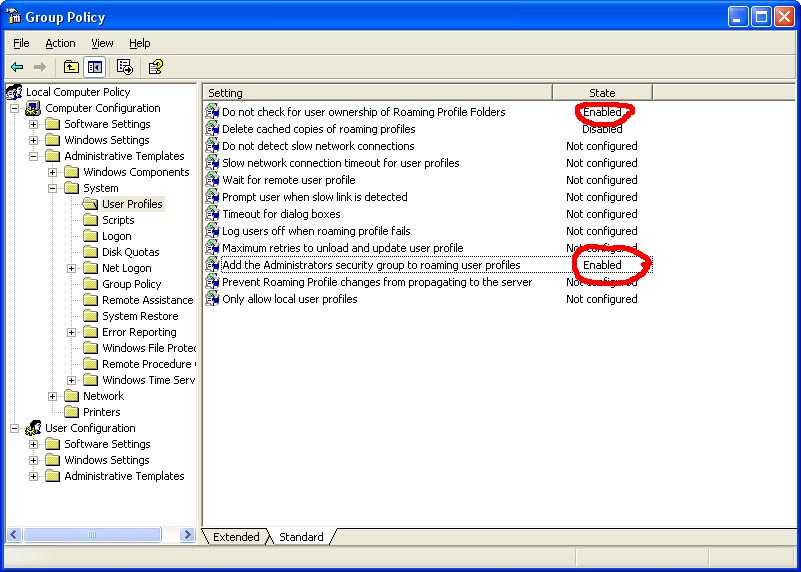Select 'Add the Administrators security group to roaming user profiles'

[x=371, y=265]
